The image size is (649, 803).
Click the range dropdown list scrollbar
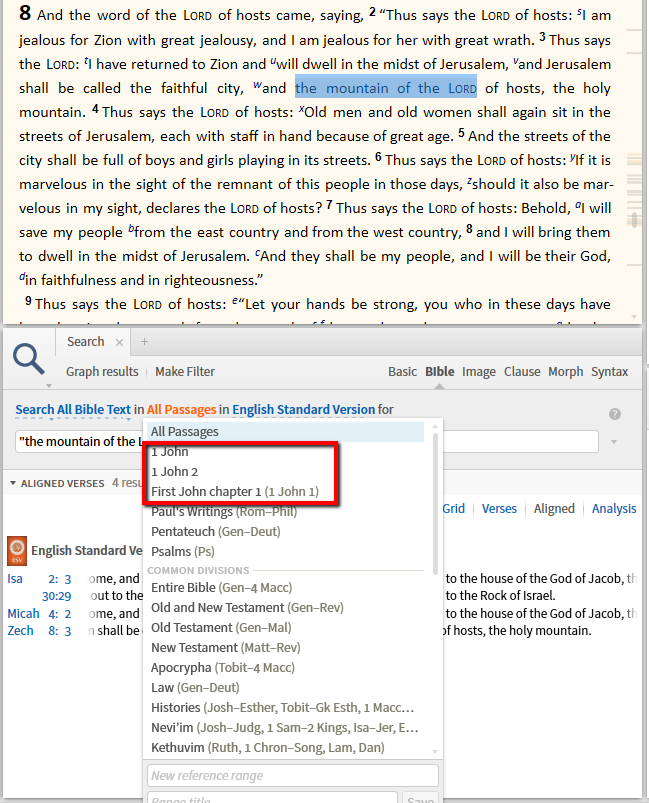435,504
